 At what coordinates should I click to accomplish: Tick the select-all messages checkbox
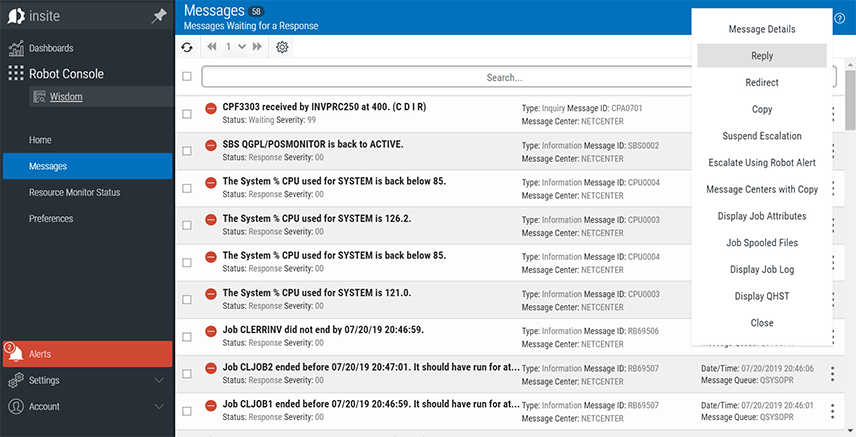(x=187, y=76)
